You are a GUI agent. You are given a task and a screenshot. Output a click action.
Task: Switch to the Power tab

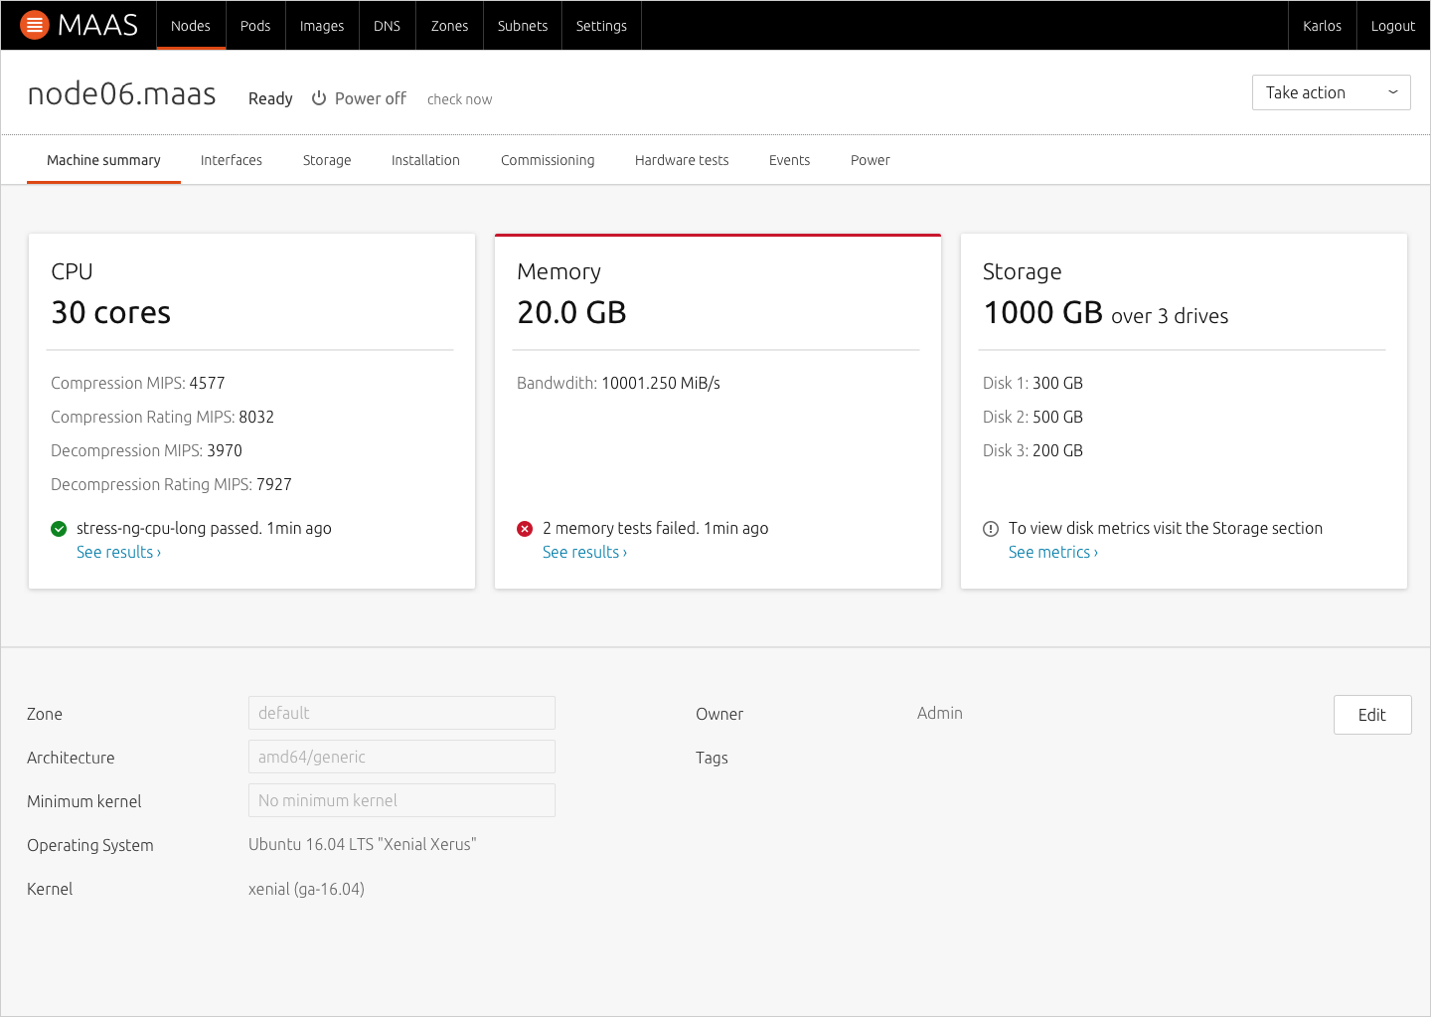(870, 160)
